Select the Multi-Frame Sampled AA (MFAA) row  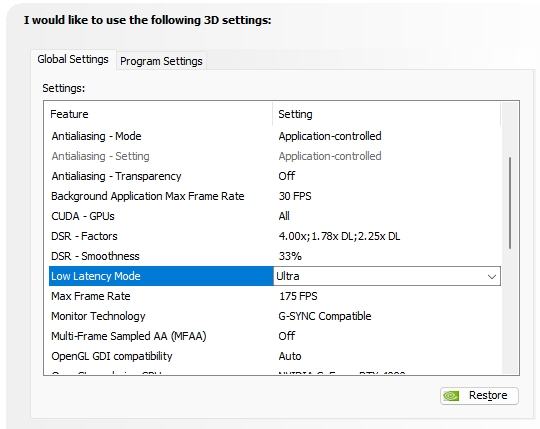pyautogui.click(x=274, y=336)
